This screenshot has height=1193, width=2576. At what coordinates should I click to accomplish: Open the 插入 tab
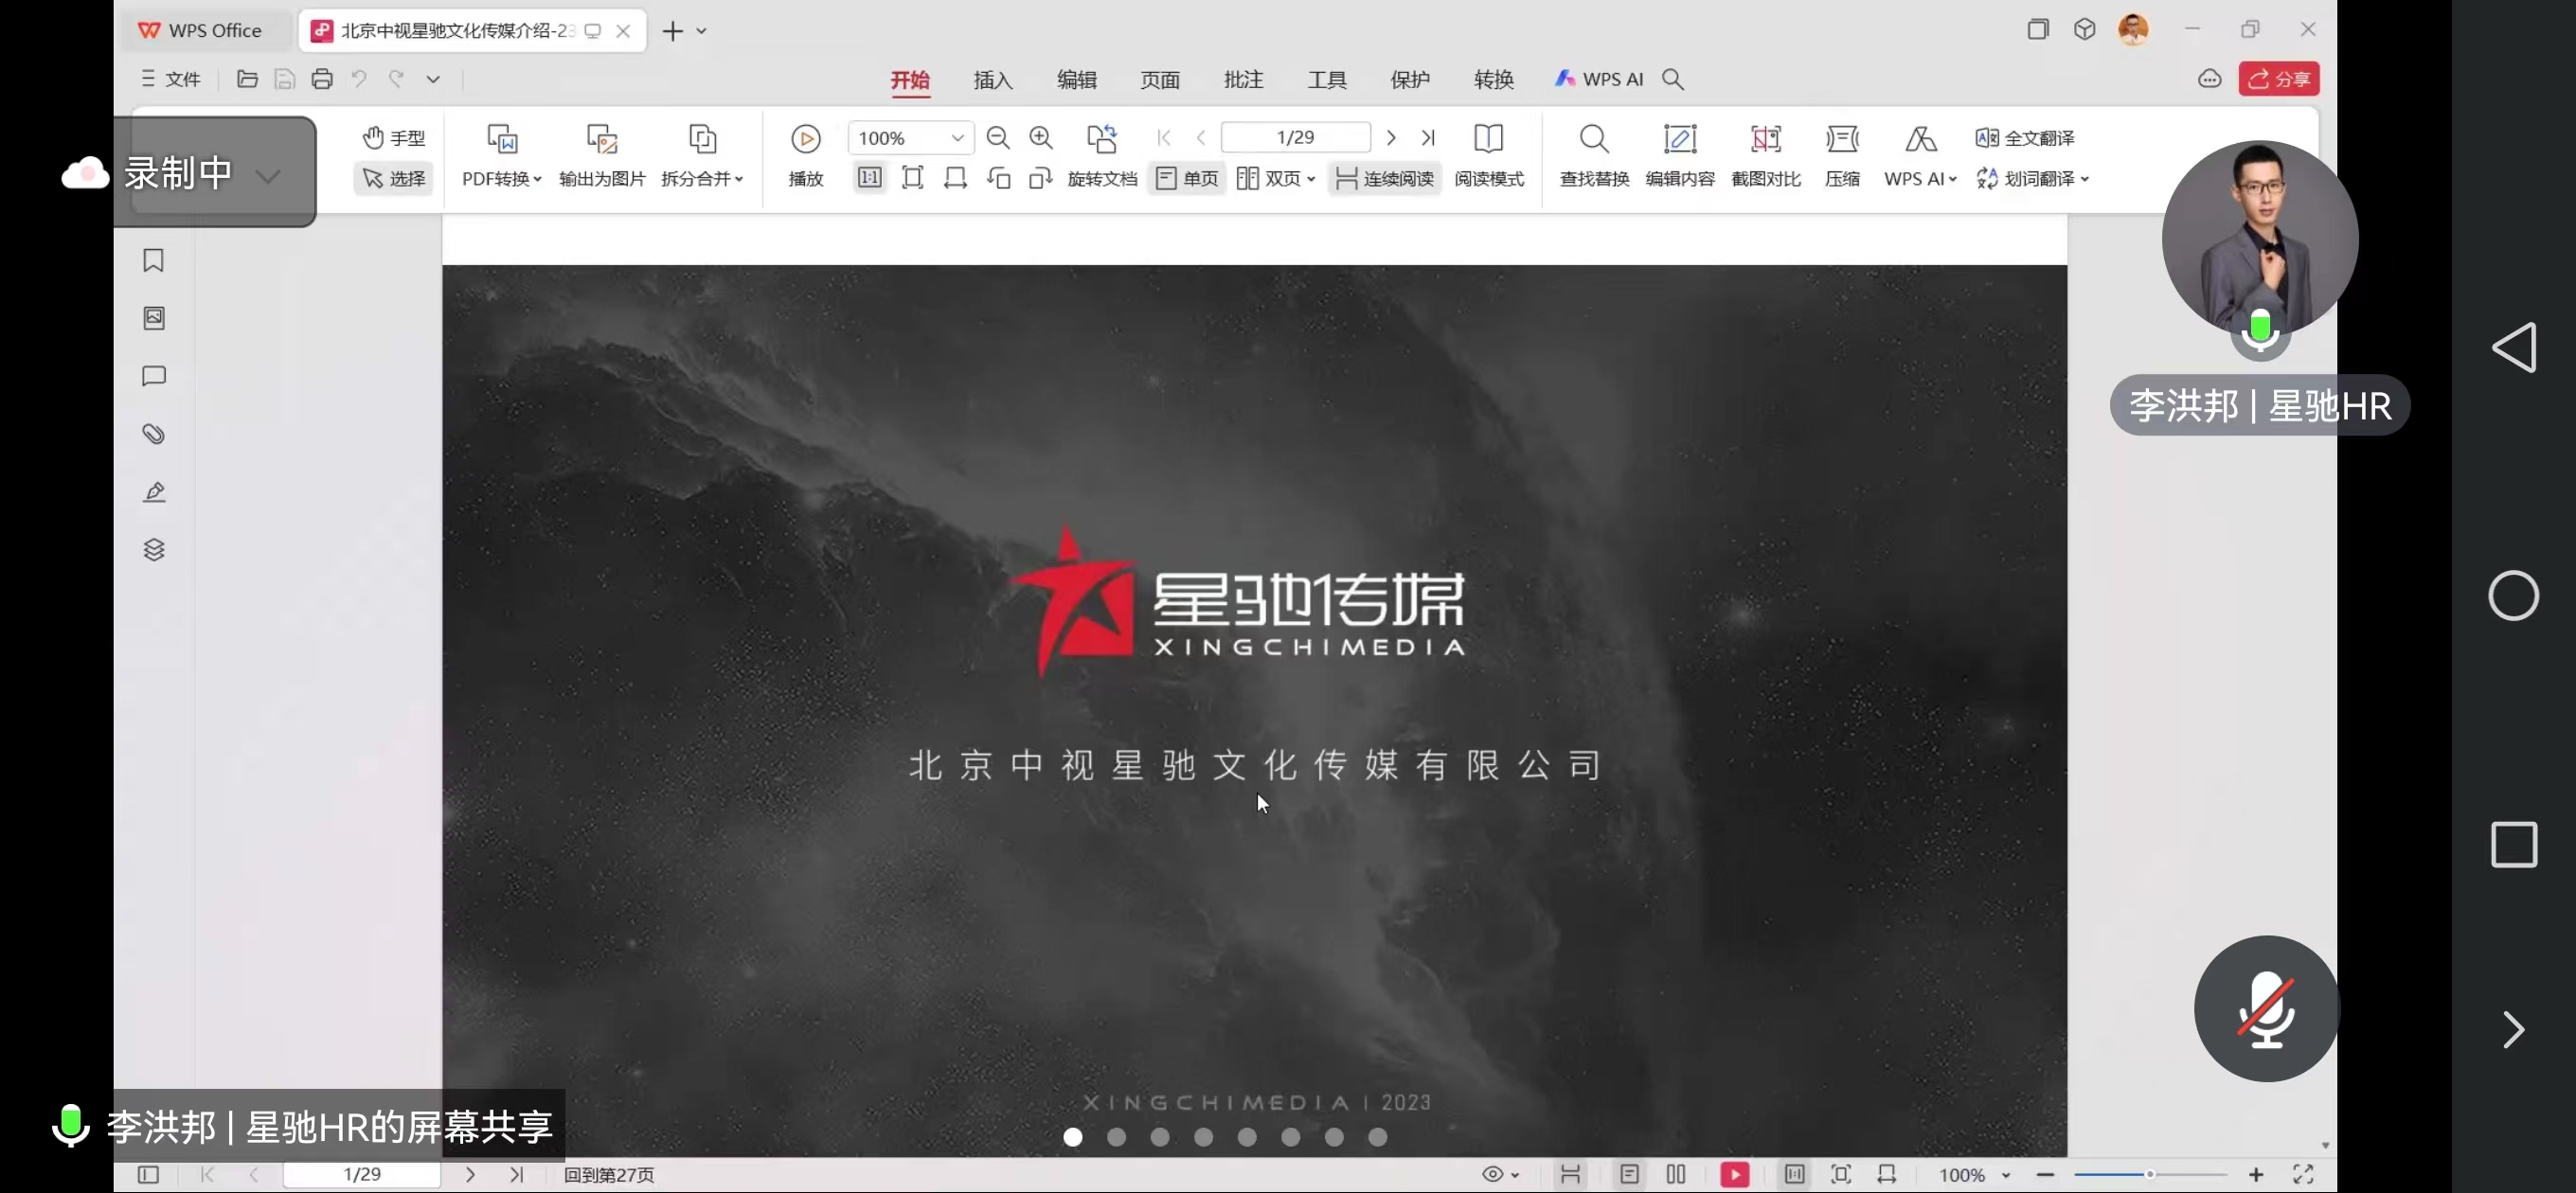[993, 80]
